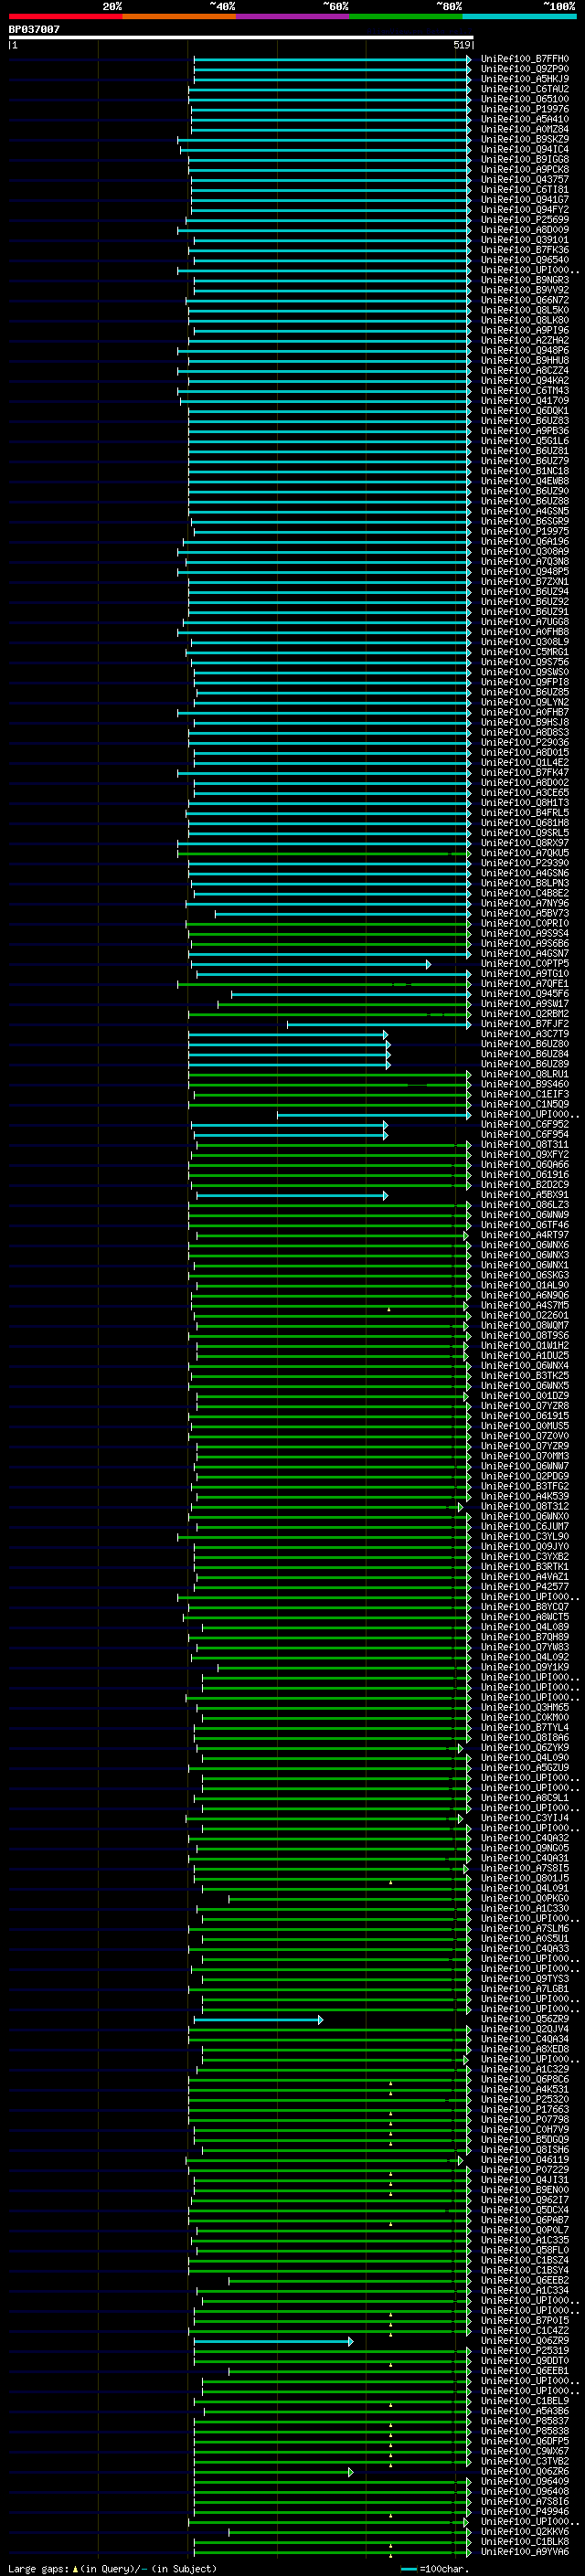Select hit label UniRef100_P07229
The image size is (585, 2576).
coord(525,2169)
